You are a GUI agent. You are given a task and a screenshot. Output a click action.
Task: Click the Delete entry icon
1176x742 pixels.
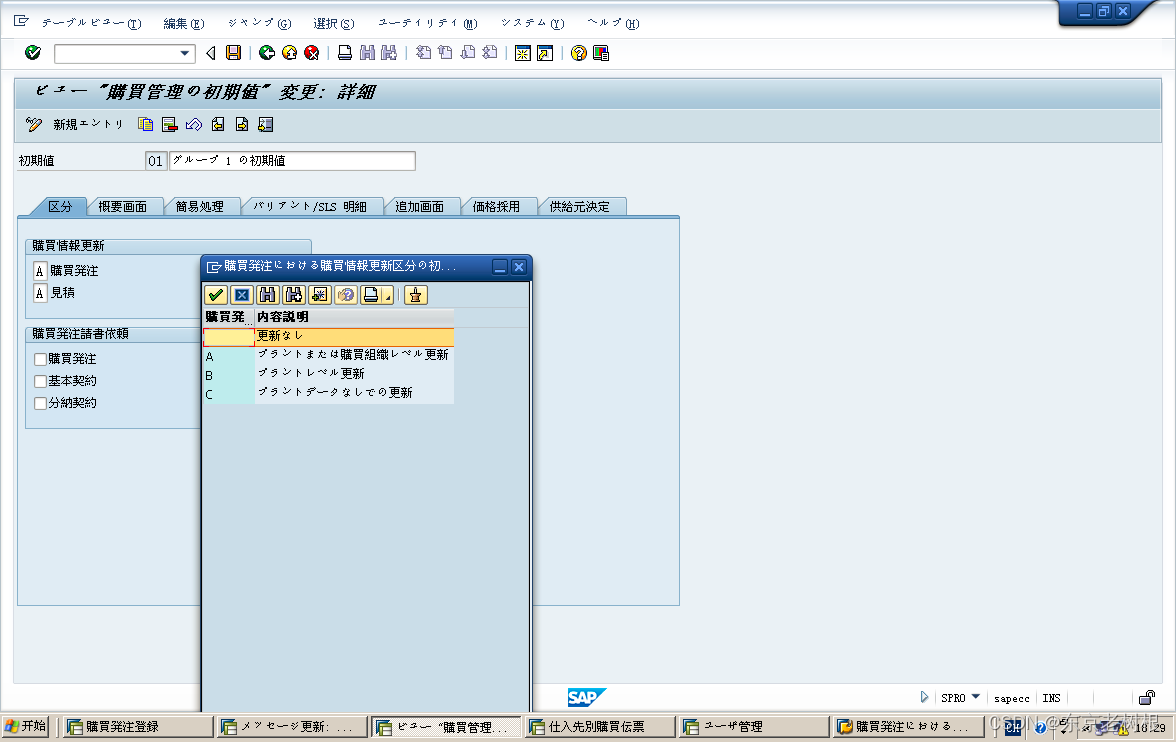point(171,124)
